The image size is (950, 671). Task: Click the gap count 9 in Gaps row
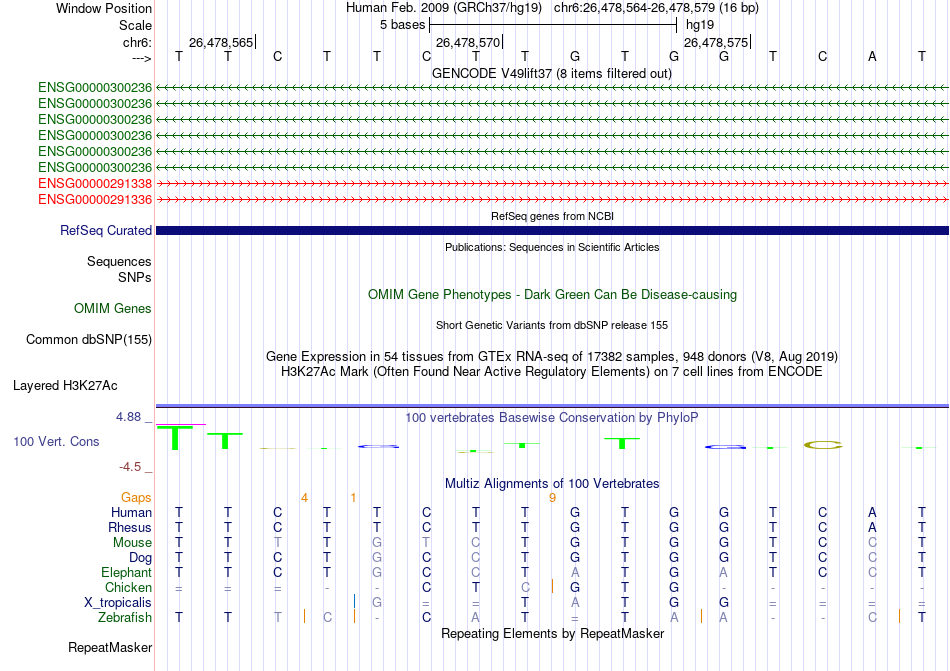[x=553, y=498]
